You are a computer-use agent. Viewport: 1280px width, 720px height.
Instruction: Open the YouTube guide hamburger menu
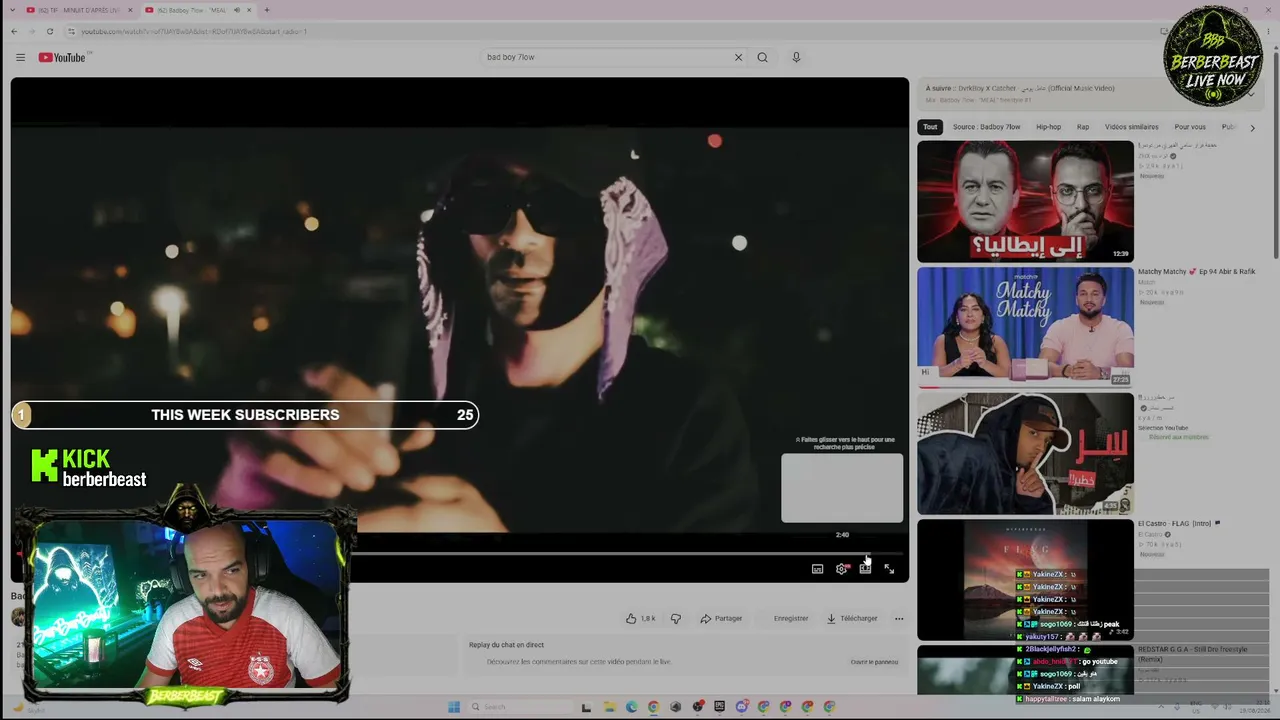click(20, 57)
